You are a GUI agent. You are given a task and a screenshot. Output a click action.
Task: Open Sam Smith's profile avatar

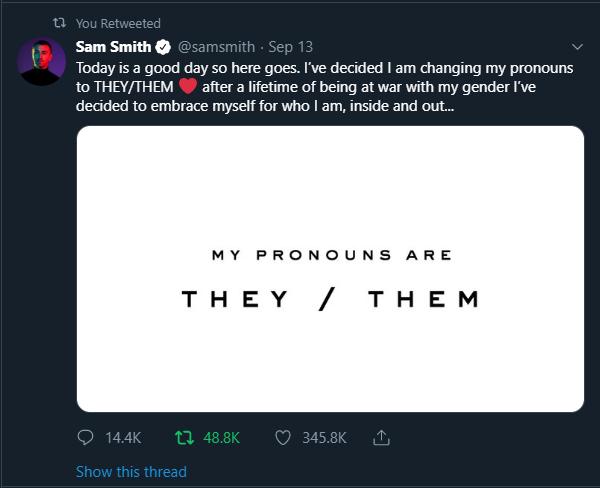(x=41, y=62)
